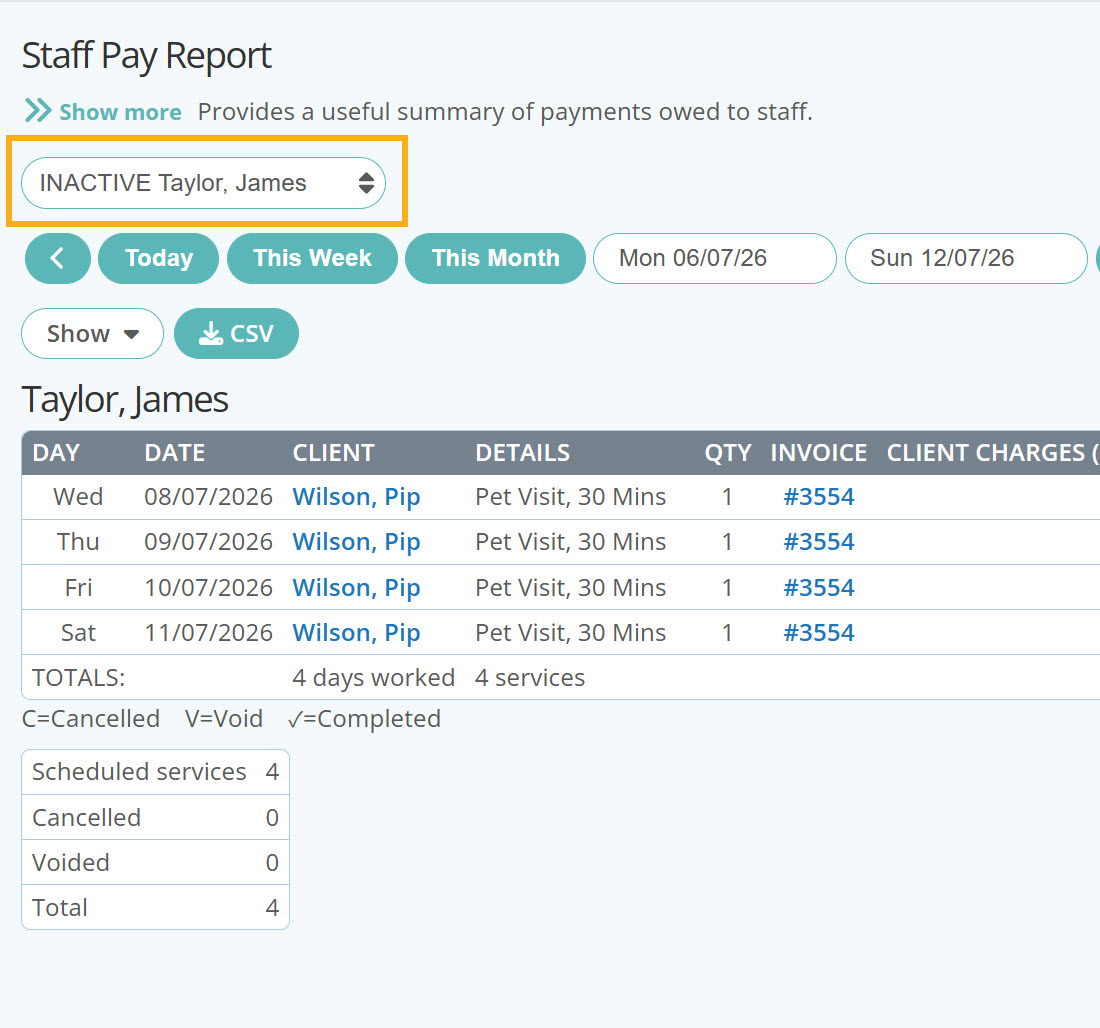This screenshot has height=1028, width=1100.
Task: Open the INACTIVE Taylor, James staff dropdown
Action: point(203,183)
